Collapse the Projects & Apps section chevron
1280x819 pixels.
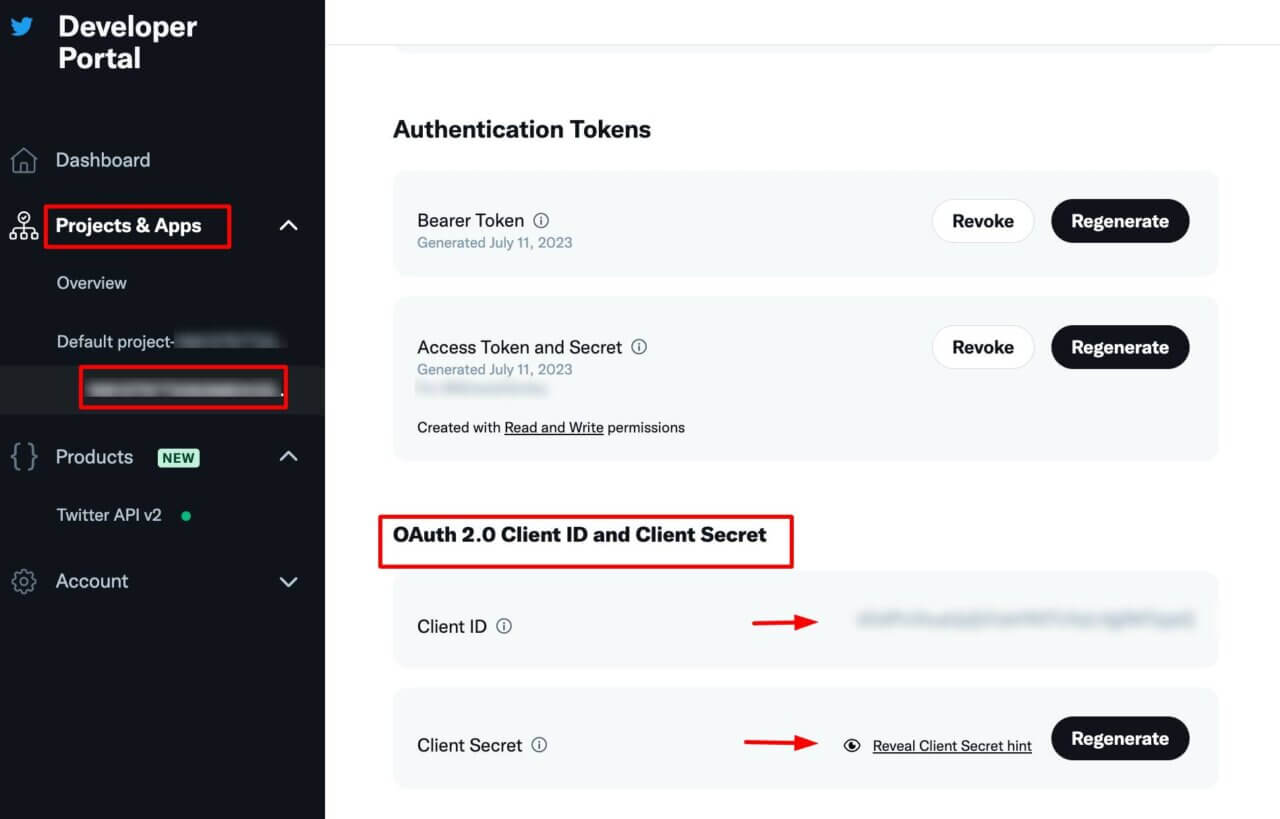pos(288,226)
